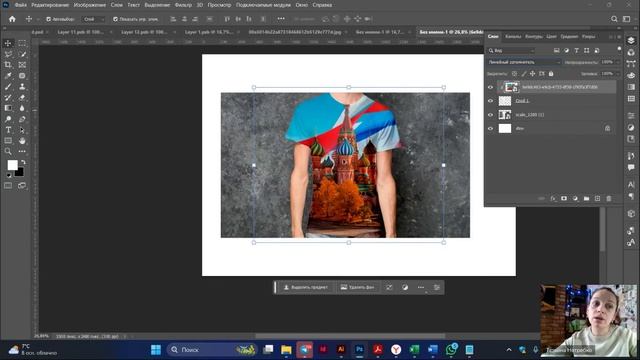
Task: Create a new layer in Layers panel
Action: (597, 198)
